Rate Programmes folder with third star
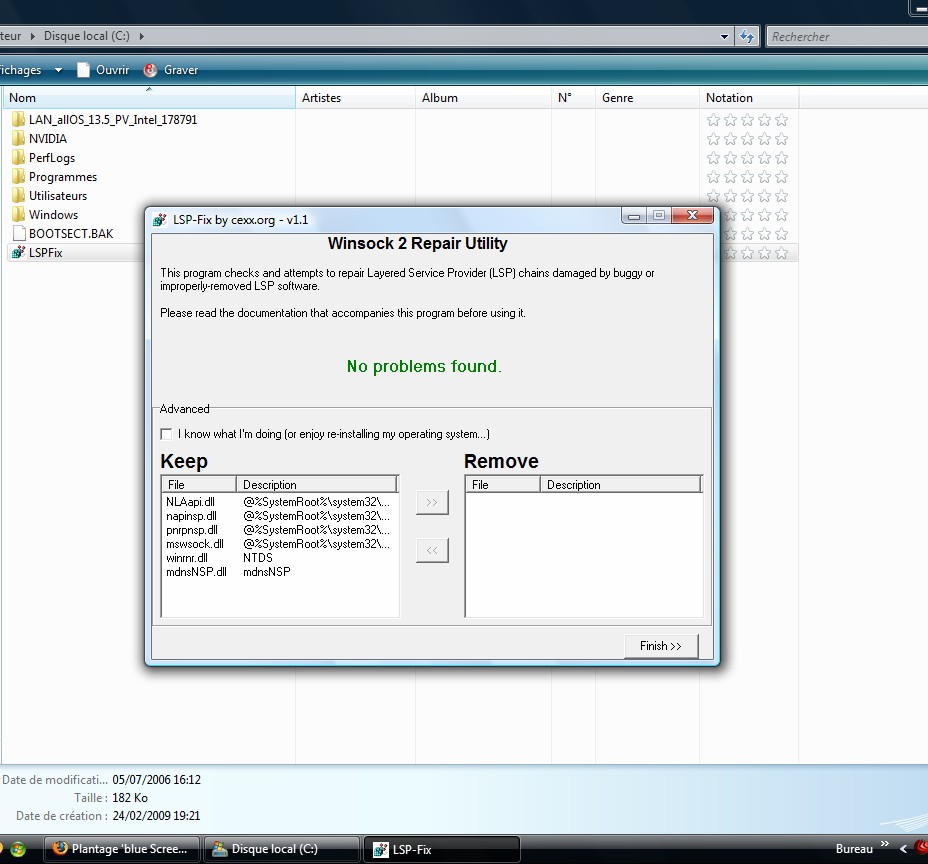 747,177
